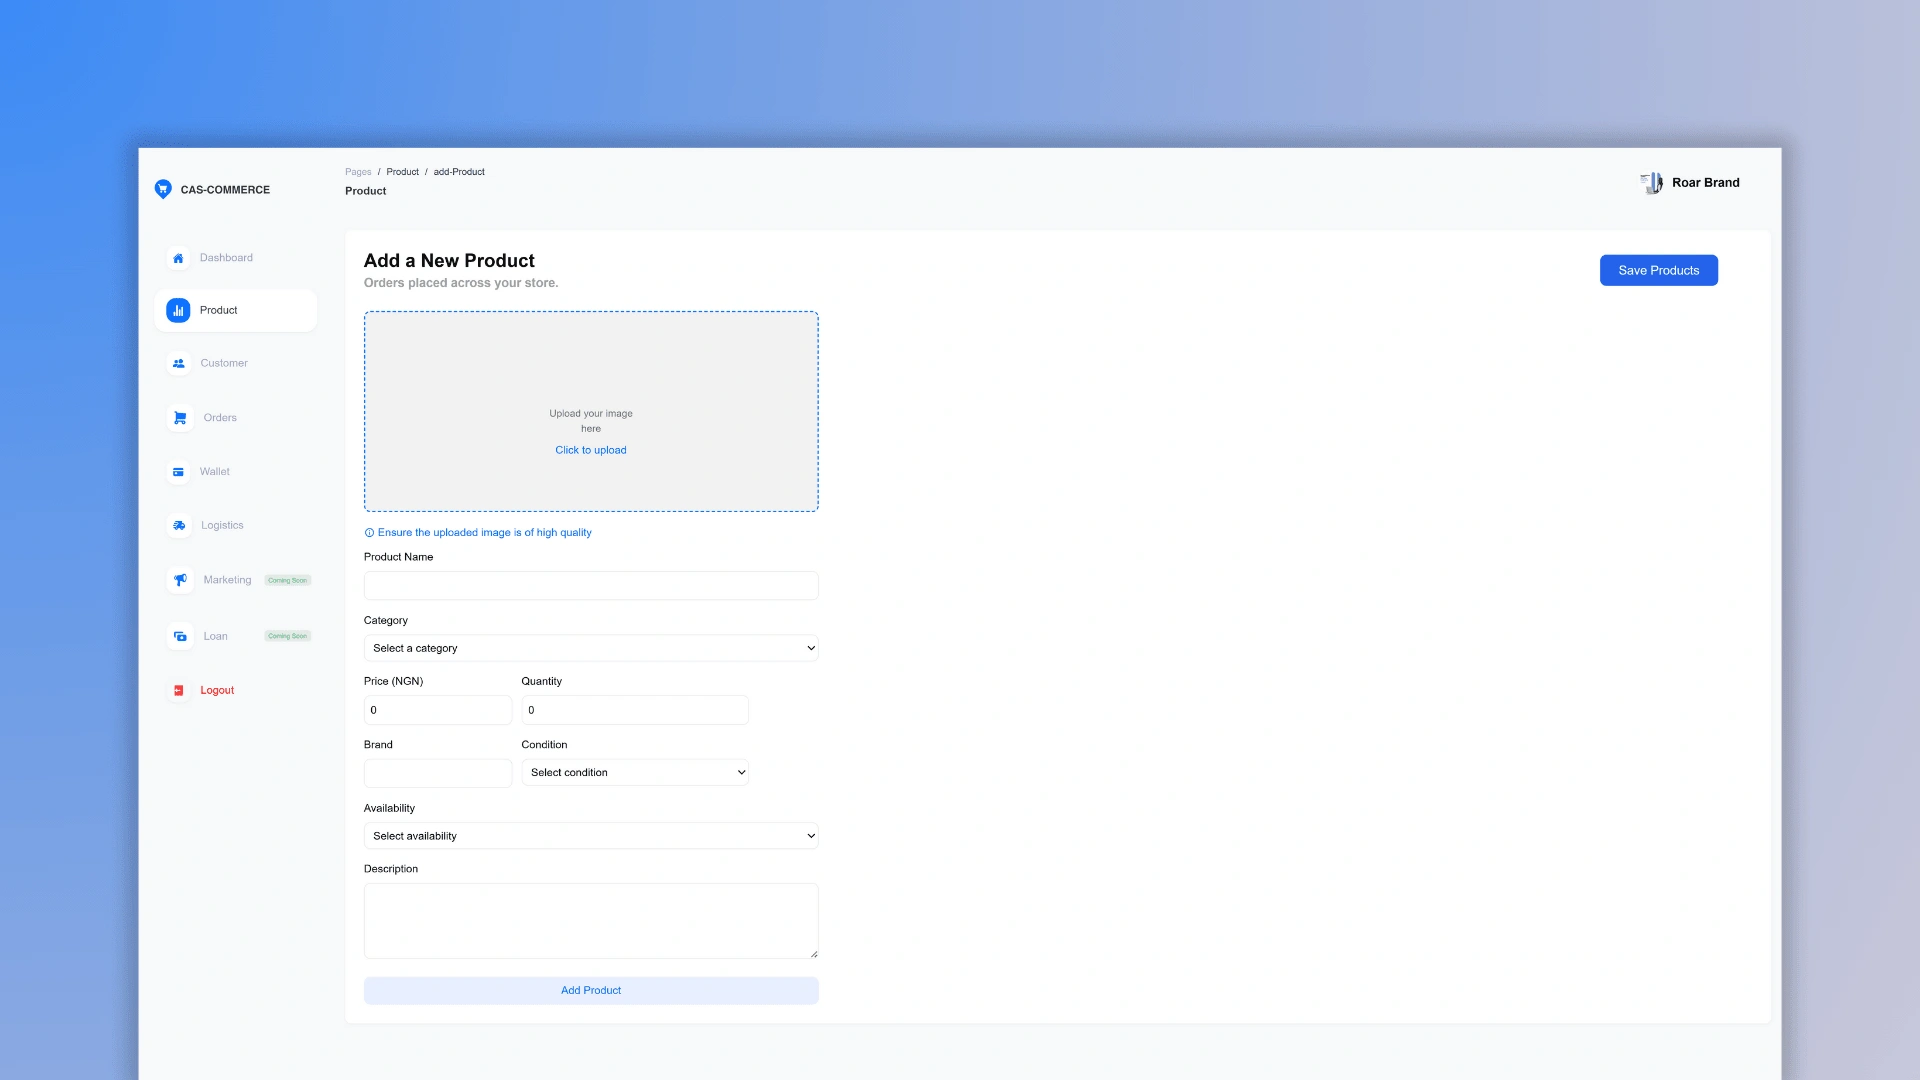Click the dashed image upload area
This screenshot has height=1080, width=1920.
click(591, 412)
